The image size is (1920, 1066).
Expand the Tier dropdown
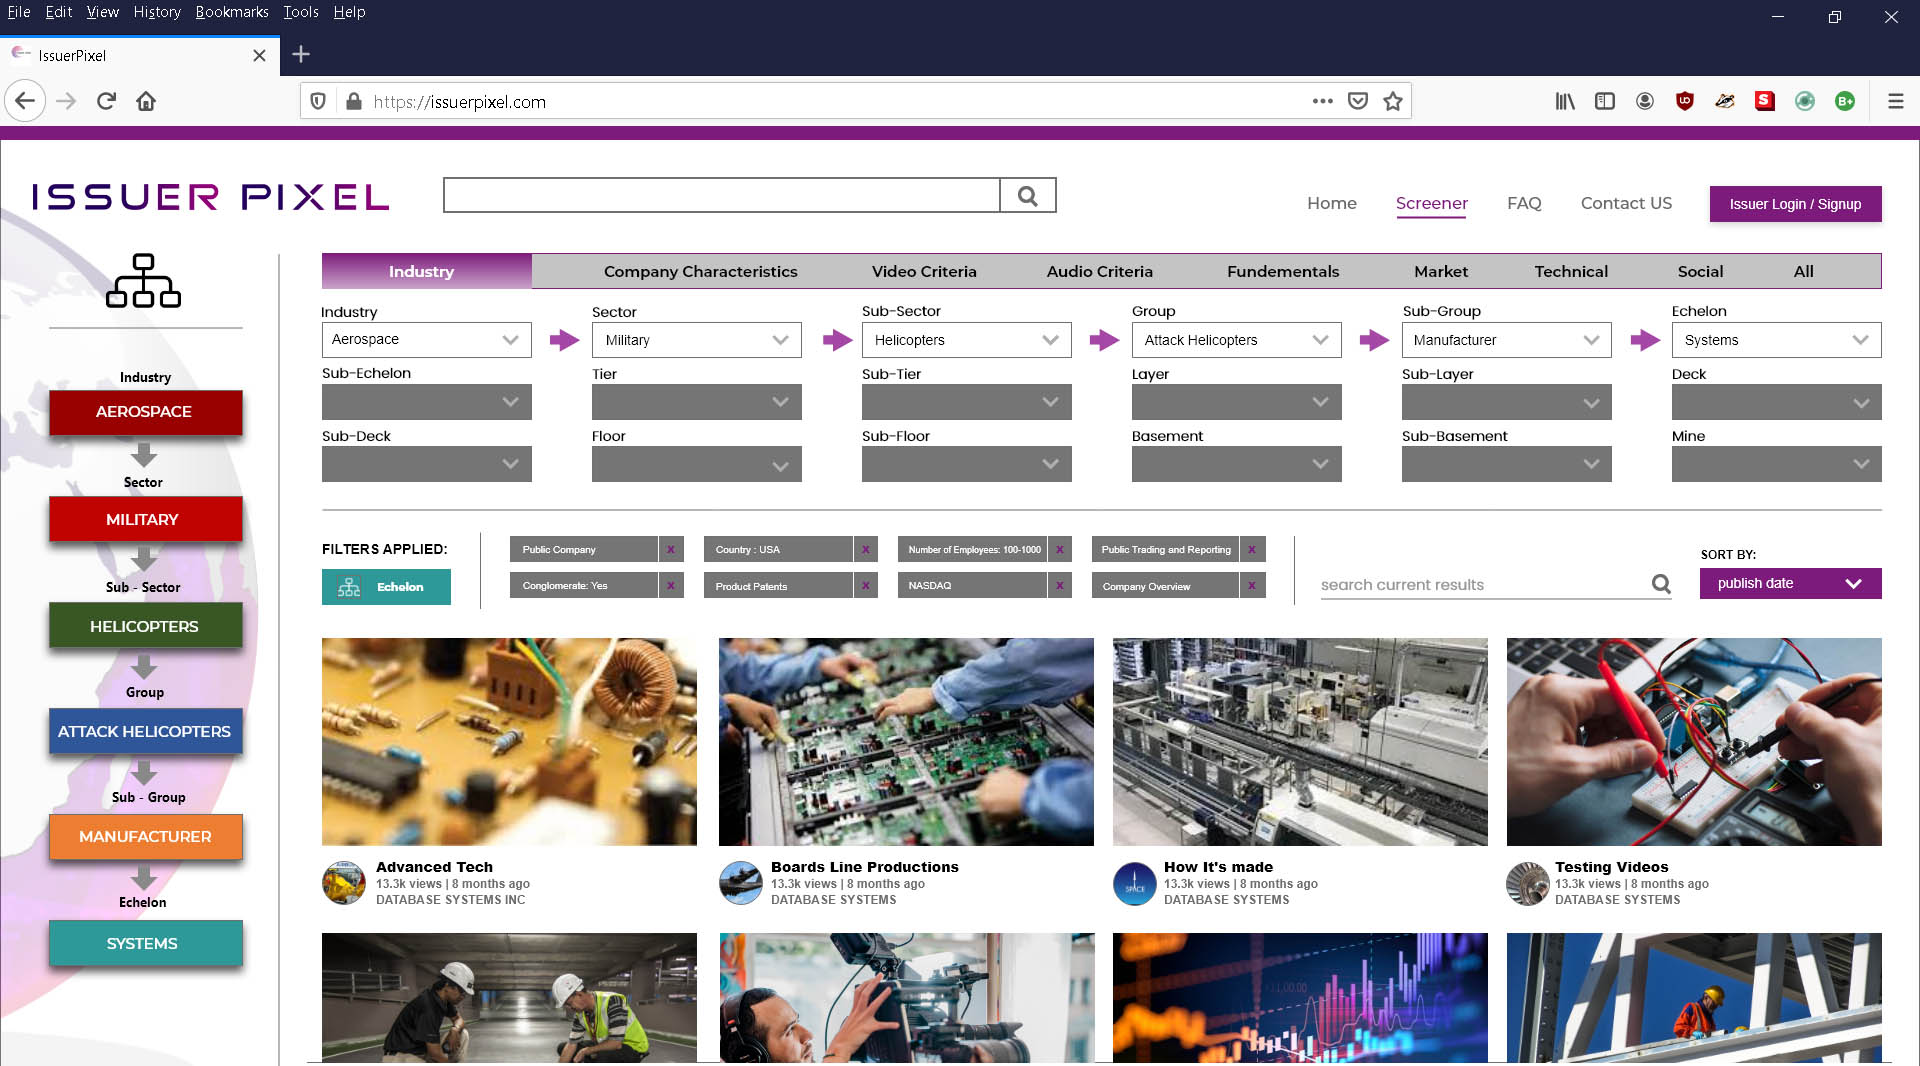(x=697, y=402)
